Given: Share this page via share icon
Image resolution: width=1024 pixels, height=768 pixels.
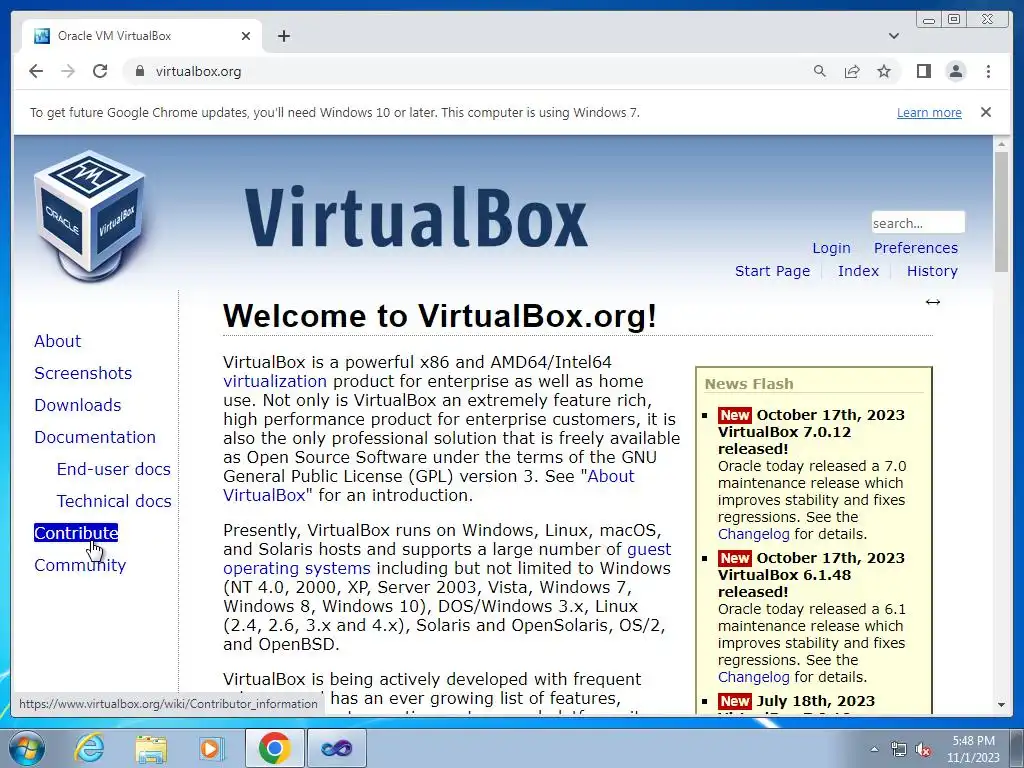Looking at the screenshot, I should (x=852, y=71).
